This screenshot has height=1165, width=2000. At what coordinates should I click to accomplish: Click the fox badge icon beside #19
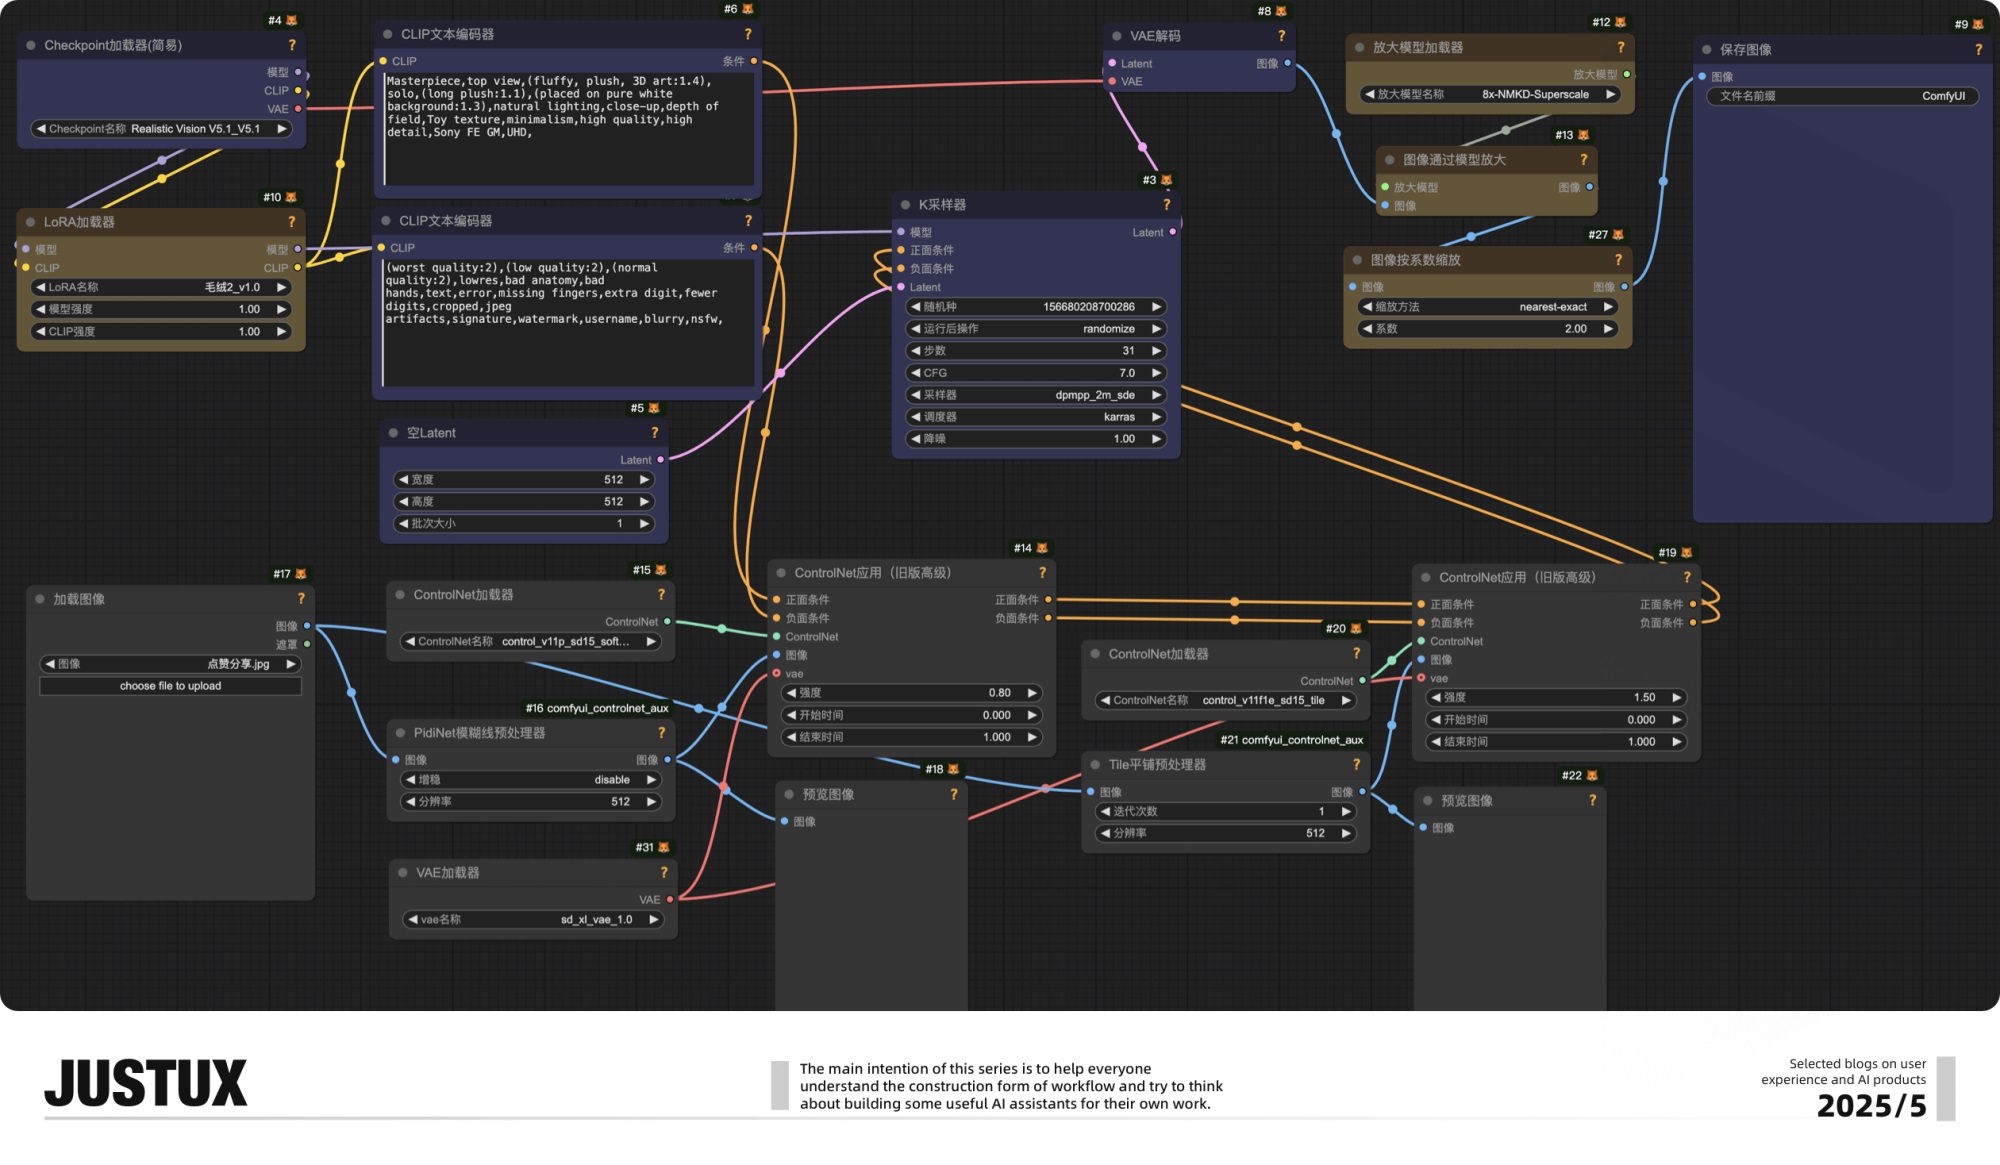tap(1687, 553)
